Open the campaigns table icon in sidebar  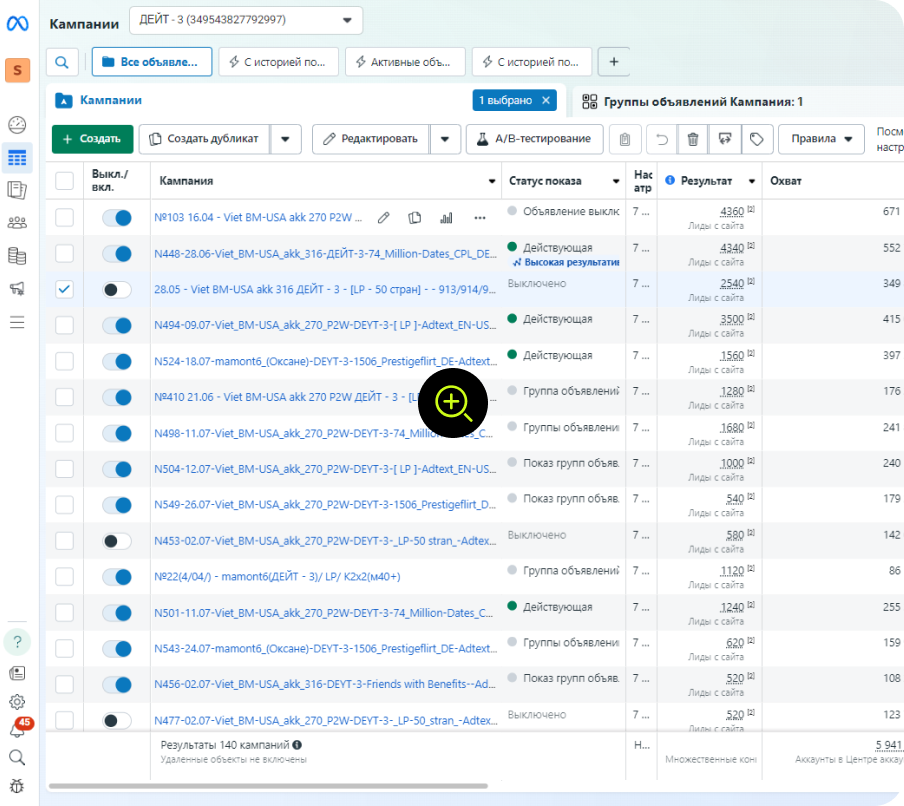(x=17, y=157)
